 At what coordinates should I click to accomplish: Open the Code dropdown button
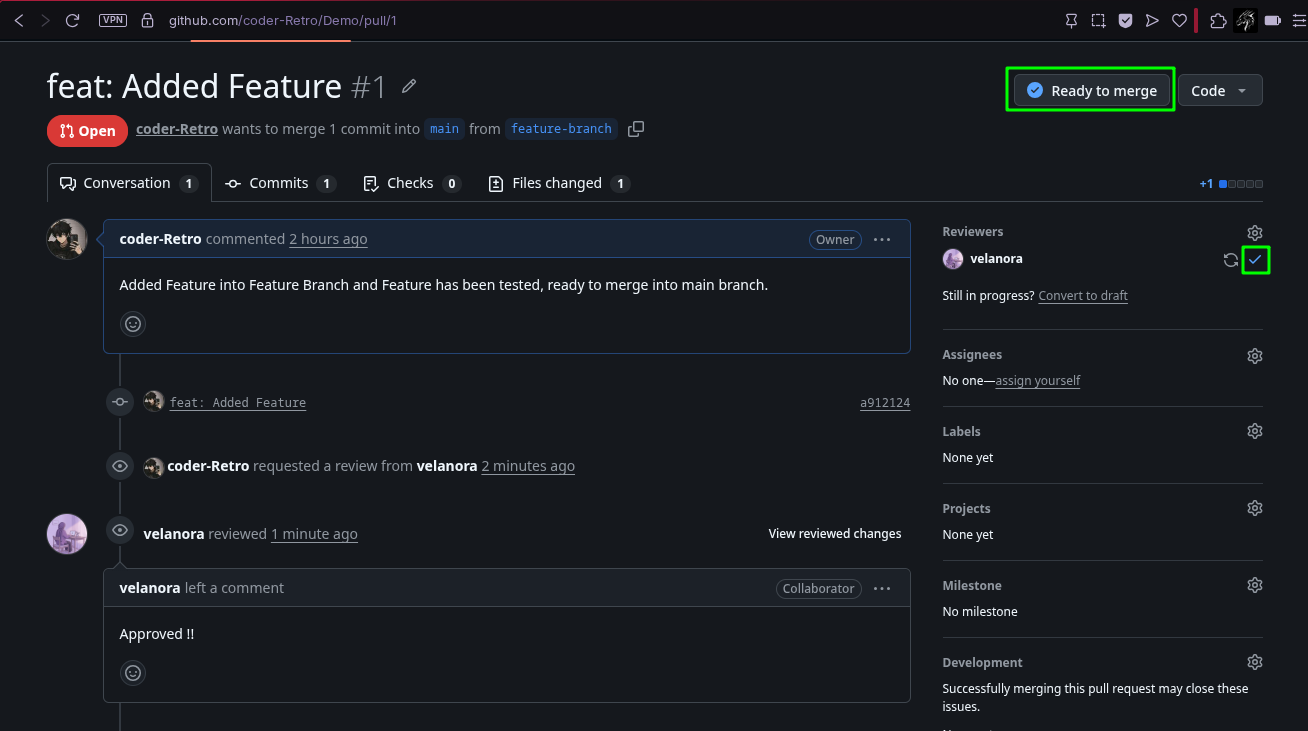(1220, 90)
